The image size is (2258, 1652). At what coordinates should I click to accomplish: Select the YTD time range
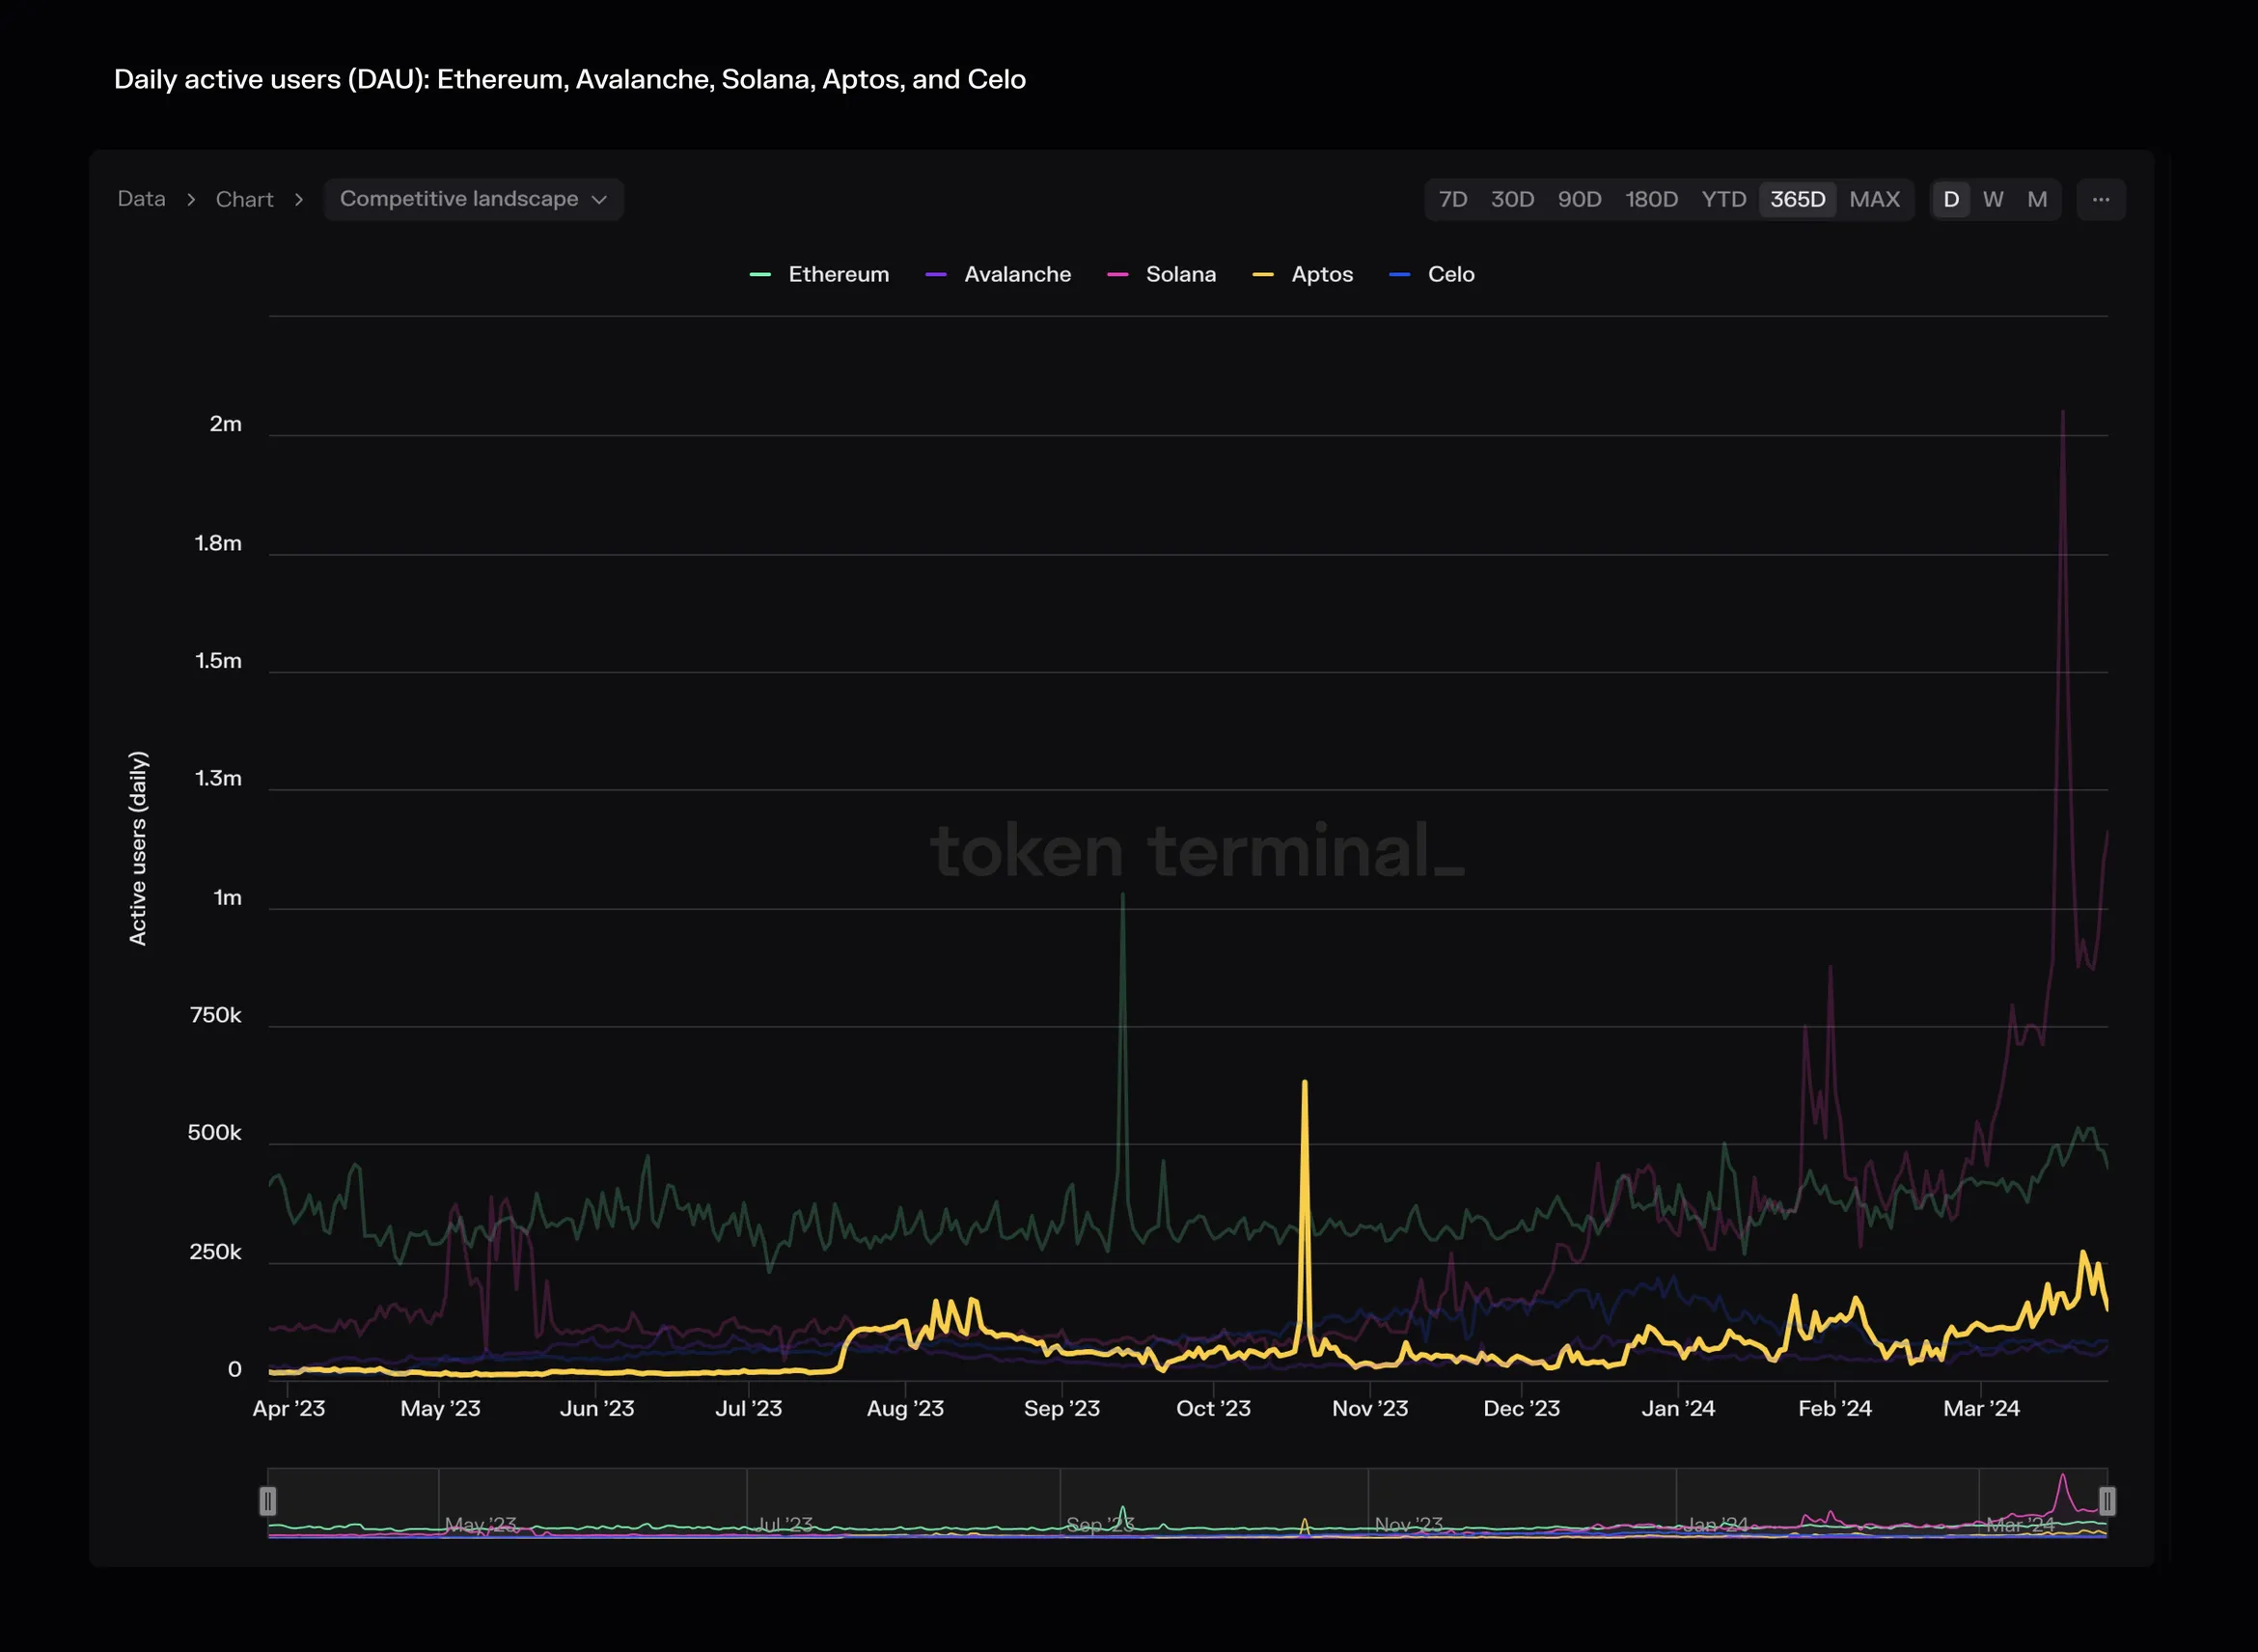1723,199
